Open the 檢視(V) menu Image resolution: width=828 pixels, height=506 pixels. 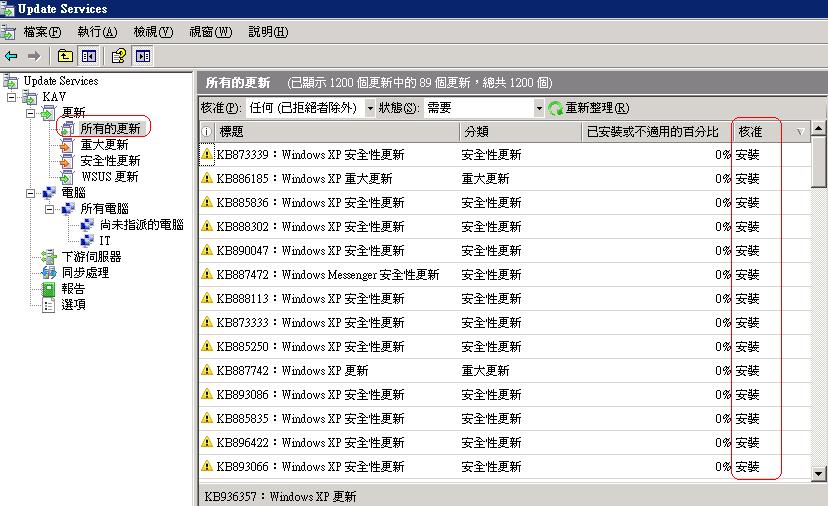pyautogui.click(x=153, y=32)
